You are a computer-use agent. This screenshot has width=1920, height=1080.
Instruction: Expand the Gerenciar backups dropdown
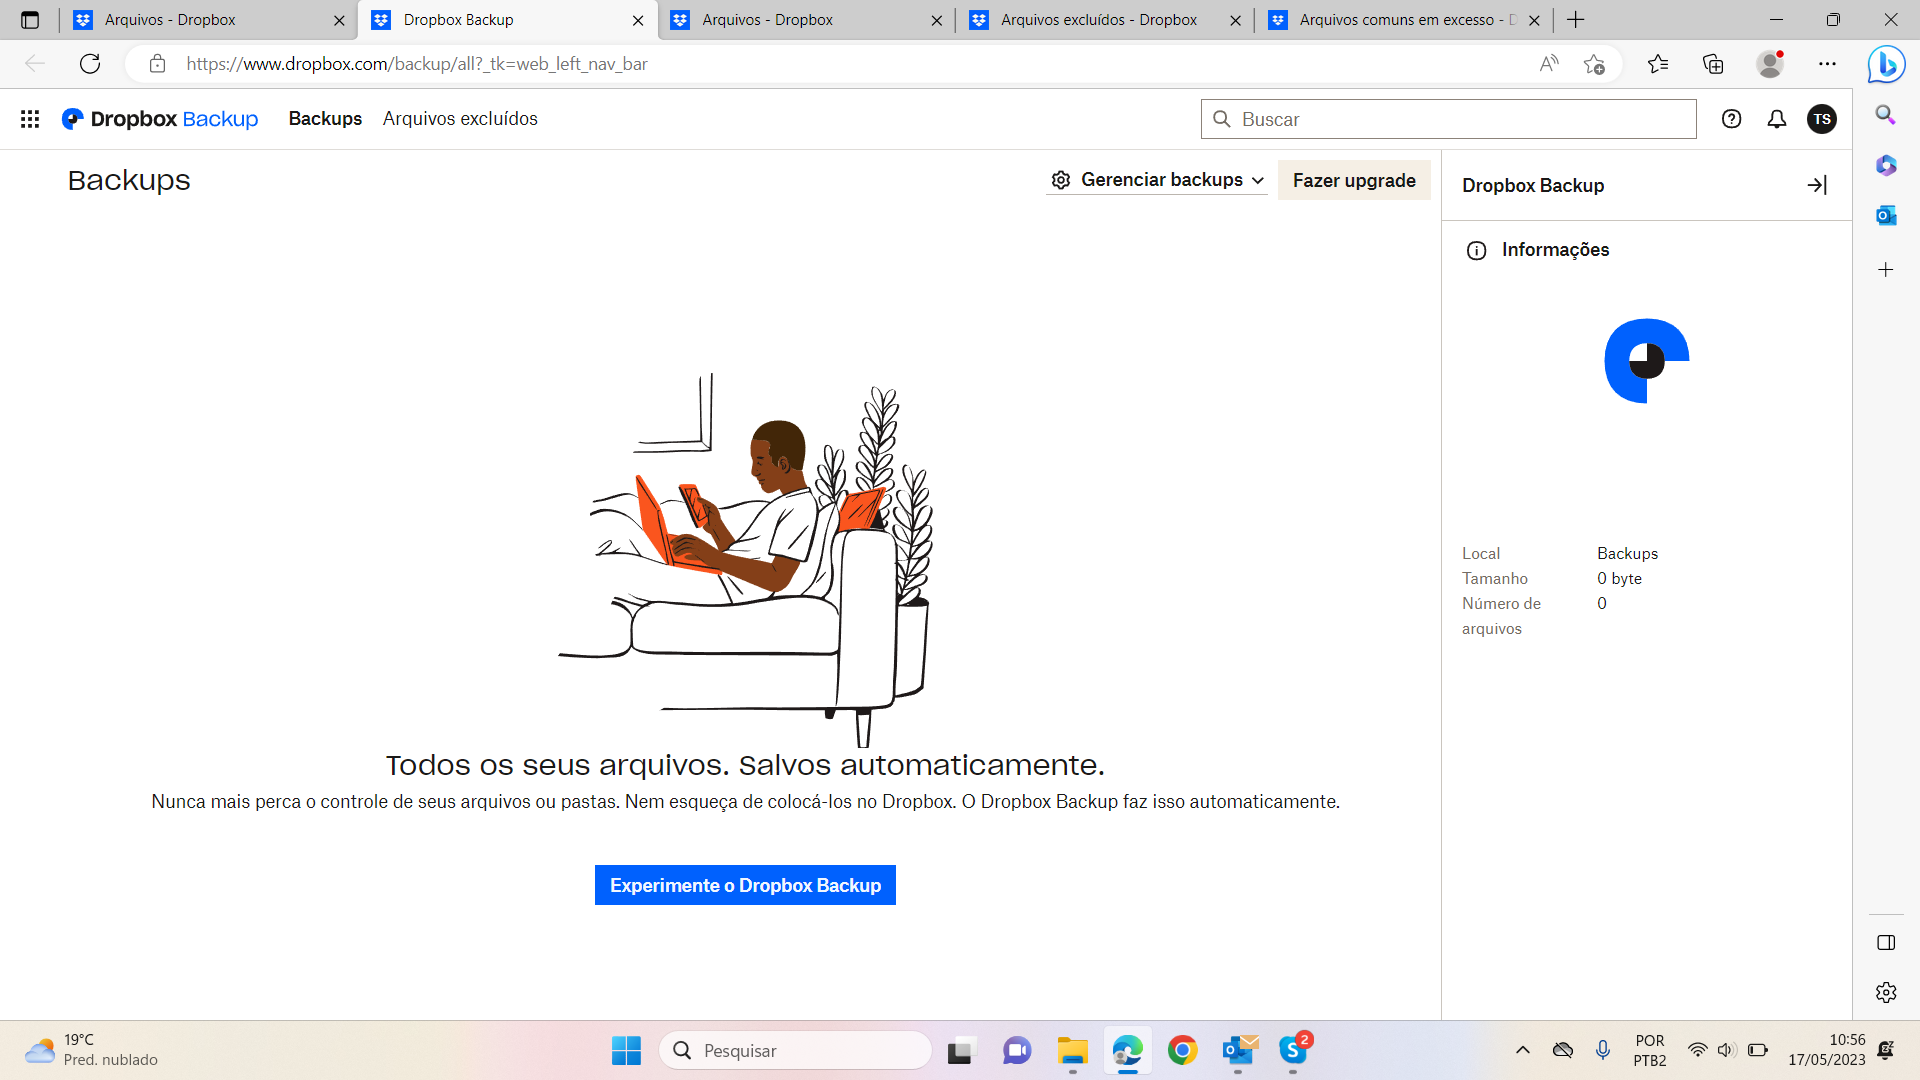coord(1157,180)
